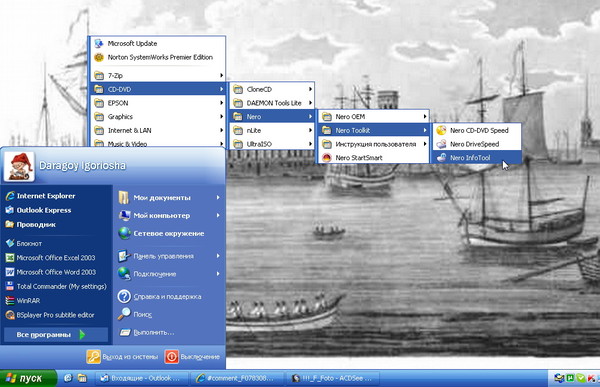Open the Graphics program group
Viewport: 600px width, 387px height.
pos(157,117)
